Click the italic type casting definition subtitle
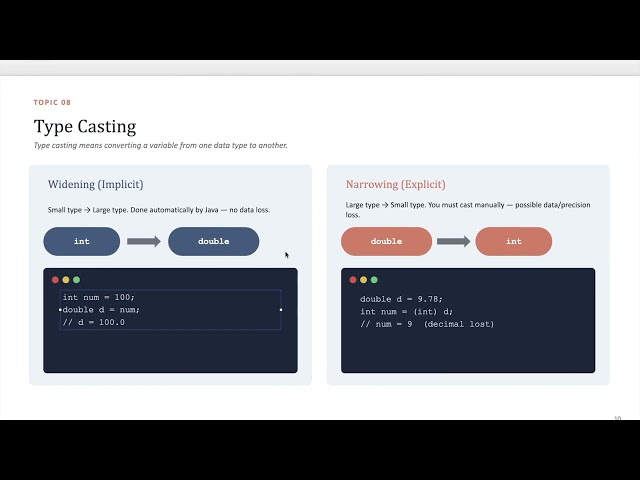This screenshot has width=640, height=480. [x=160, y=145]
